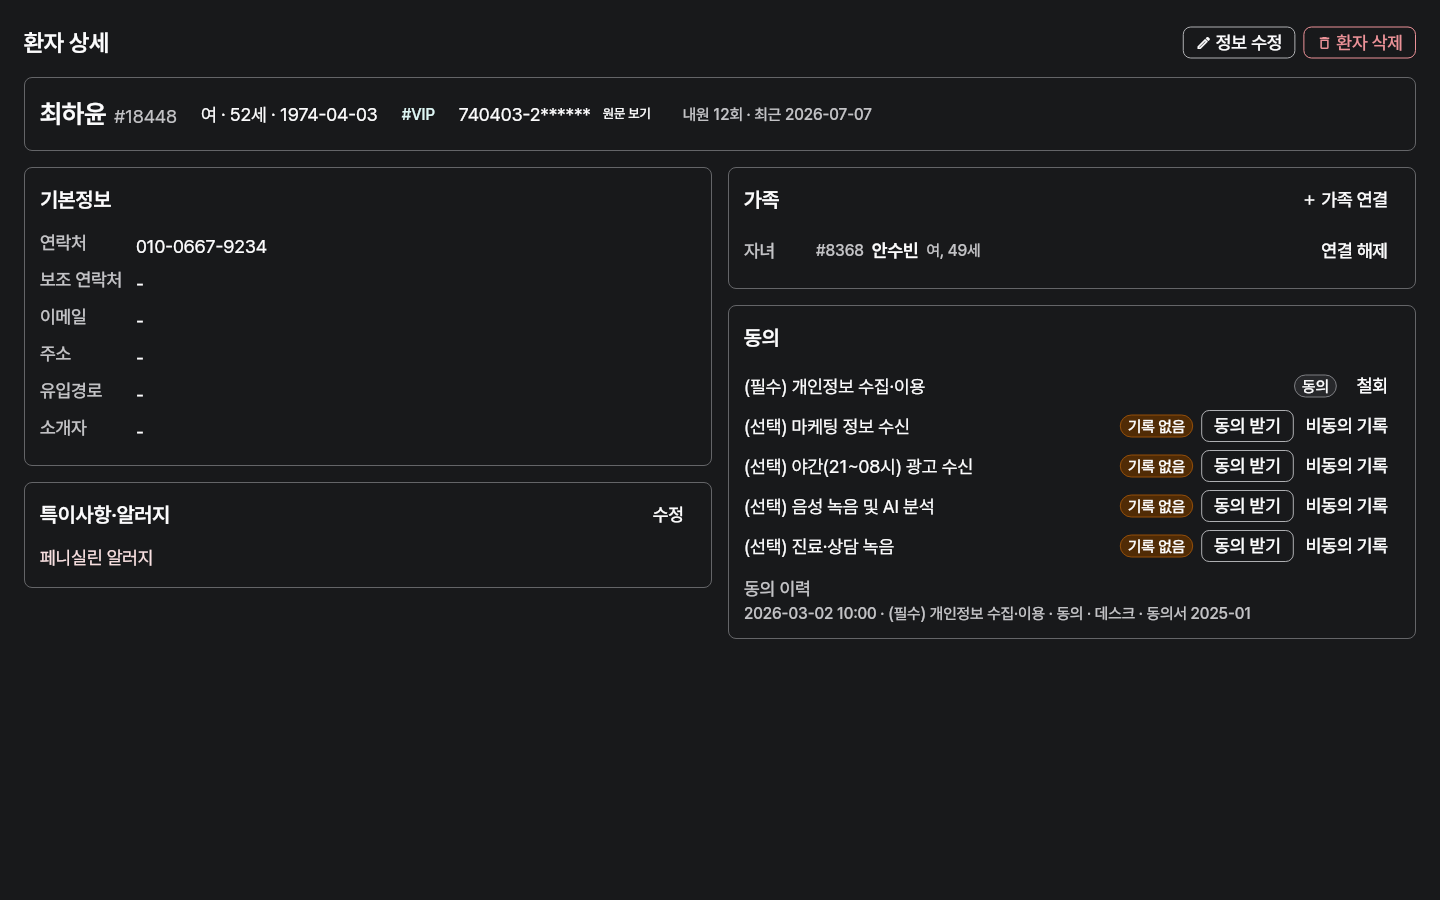This screenshot has width=1440, height=900.
Task: Click family ID #8368
Action: coord(839,251)
